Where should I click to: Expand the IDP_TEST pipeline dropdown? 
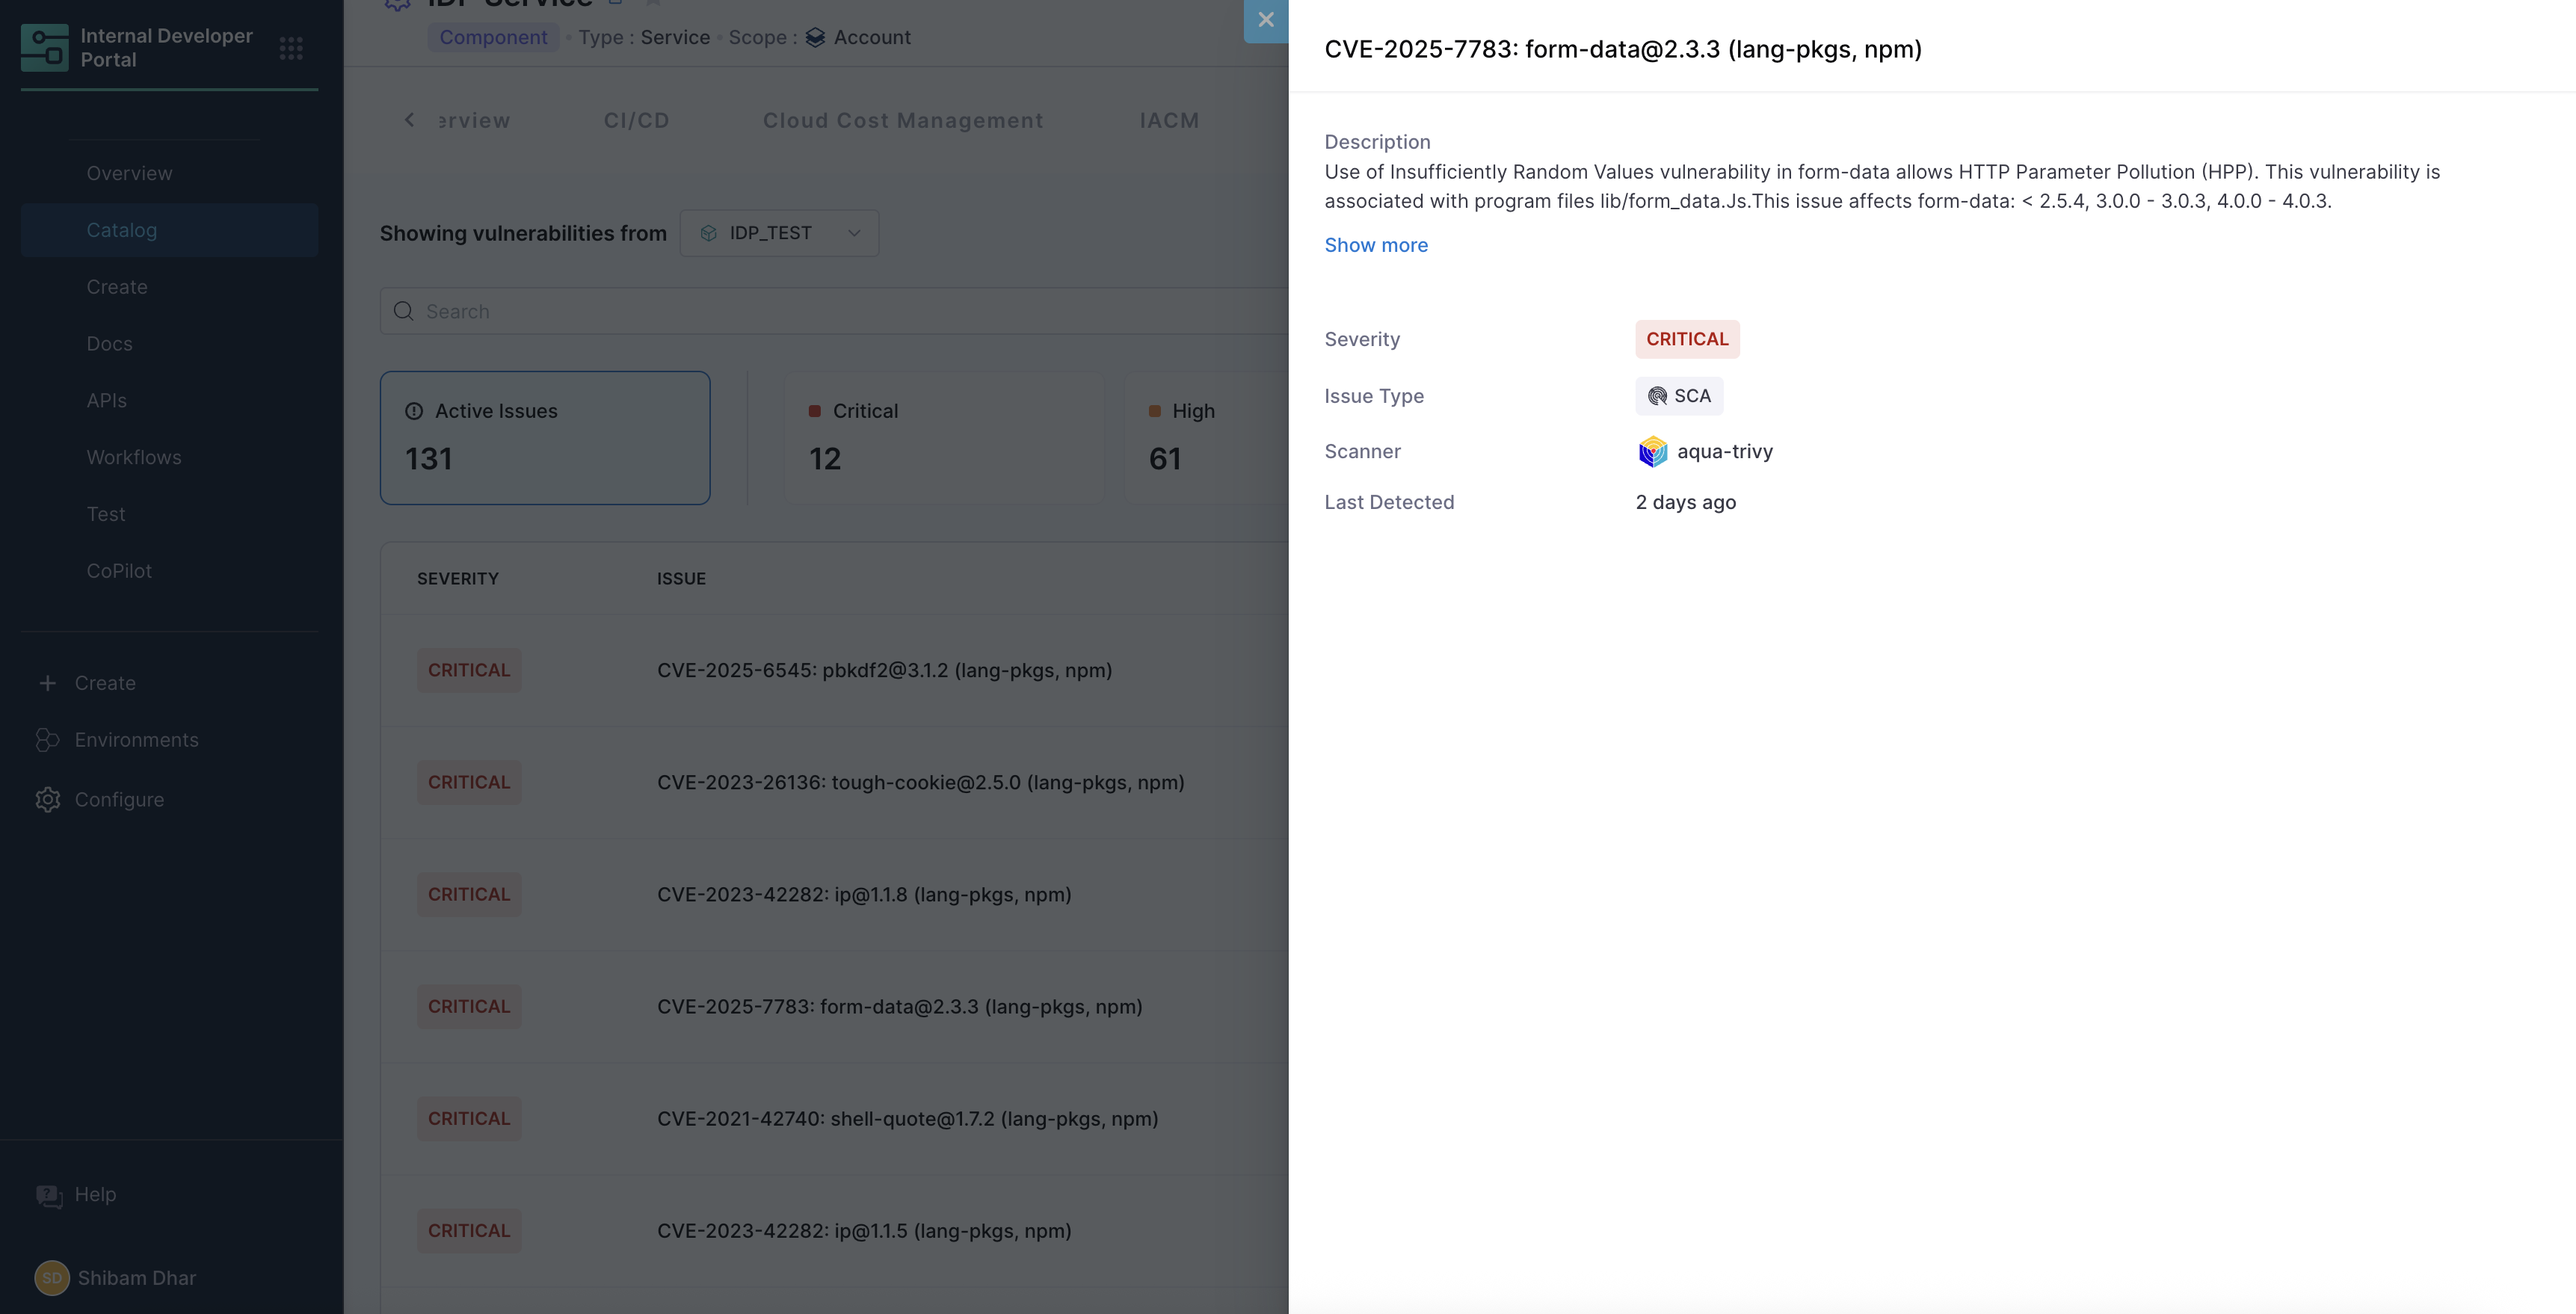click(779, 233)
